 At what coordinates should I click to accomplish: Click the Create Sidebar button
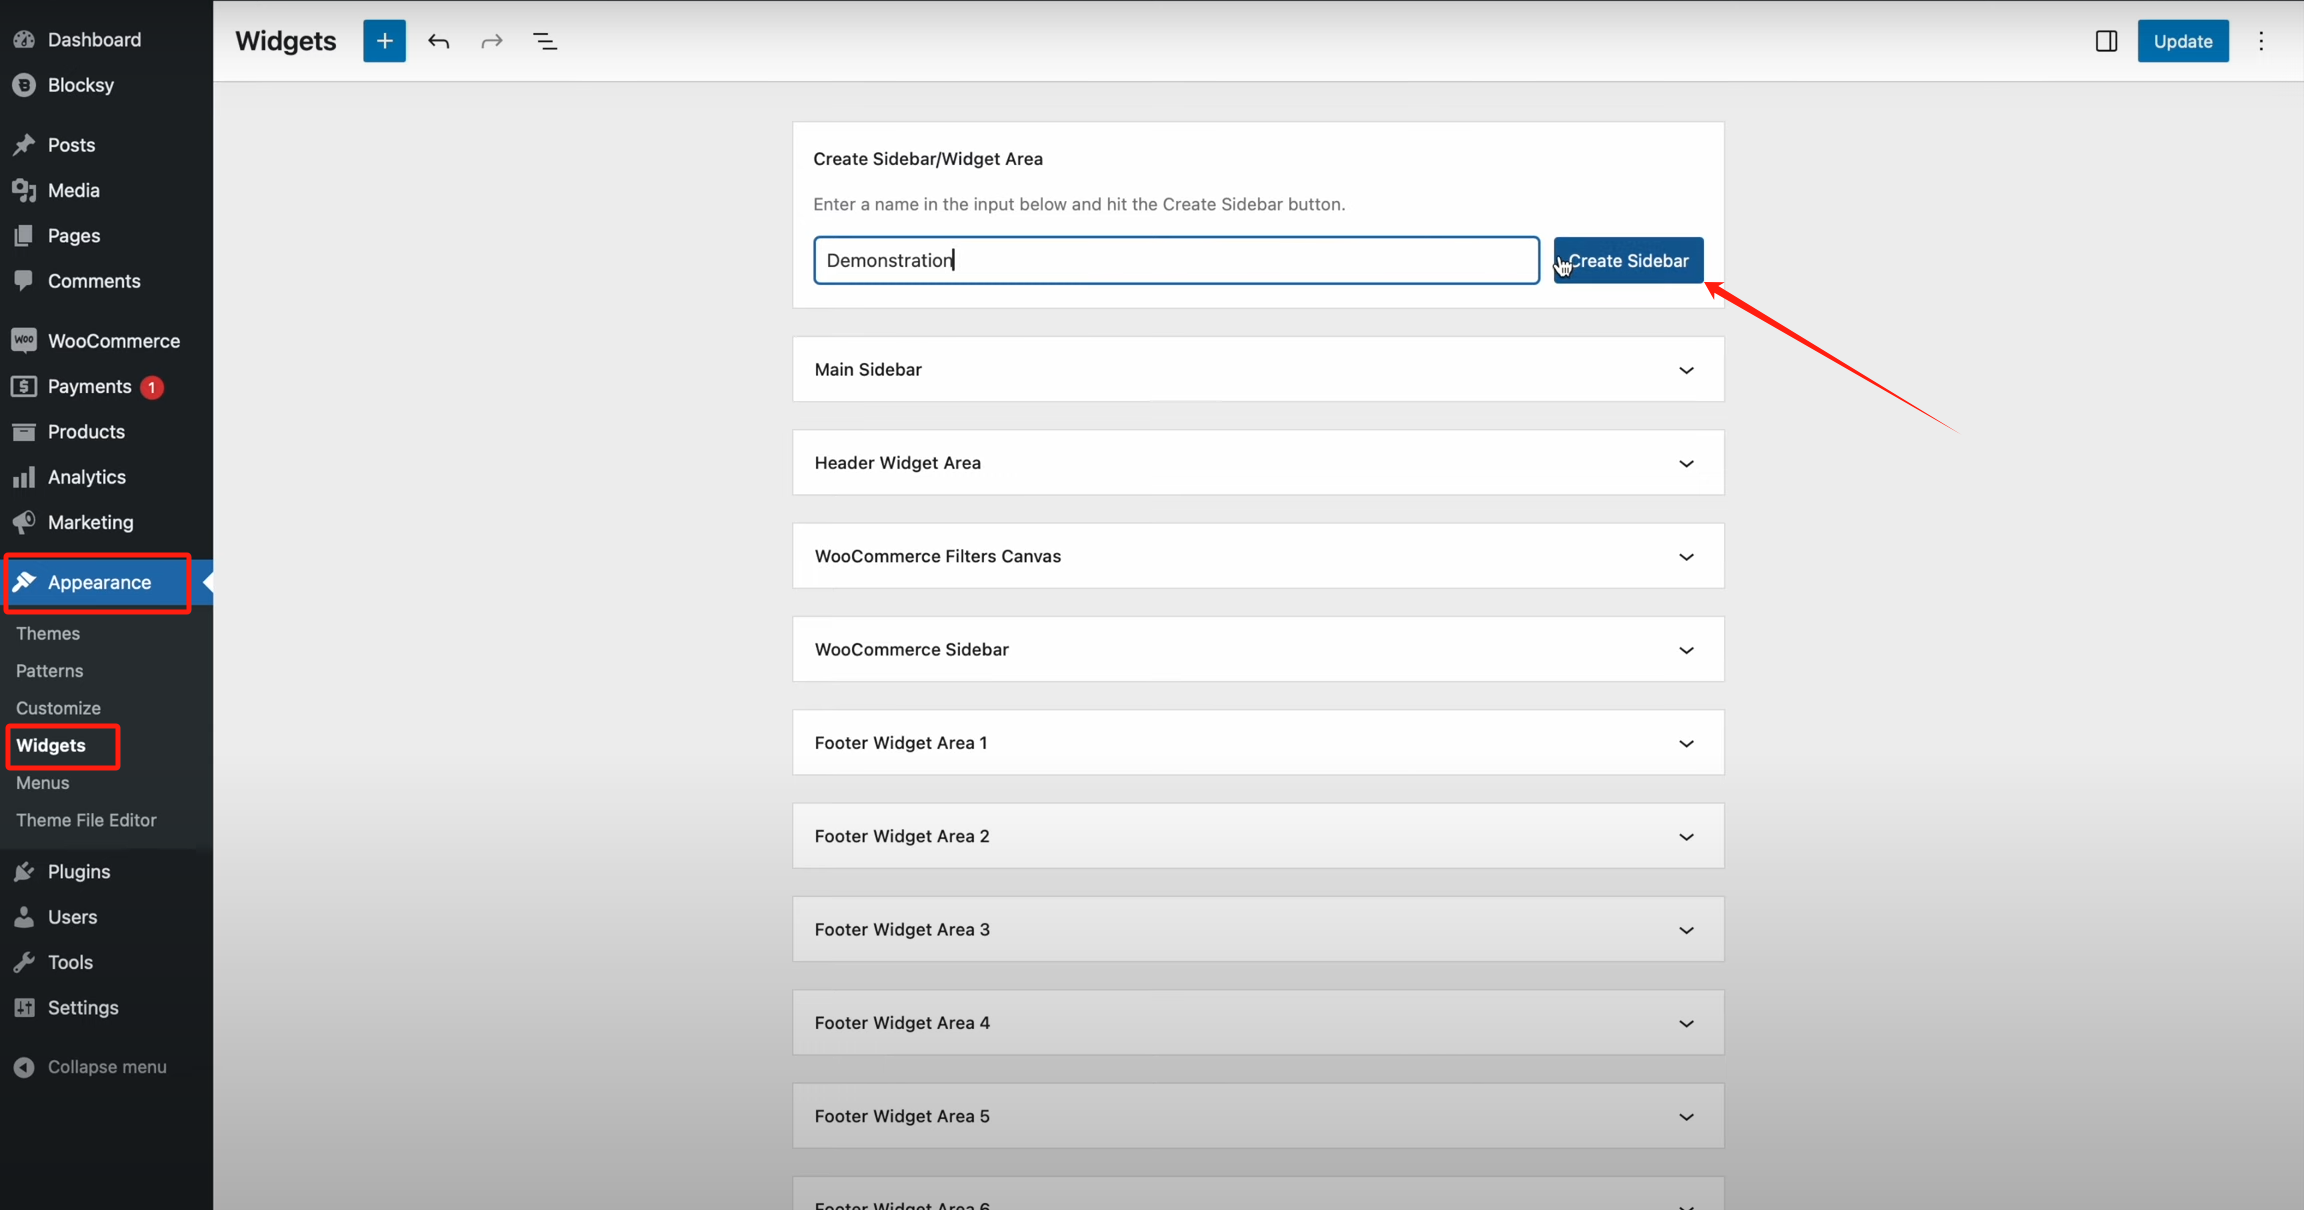coord(1628,260)
